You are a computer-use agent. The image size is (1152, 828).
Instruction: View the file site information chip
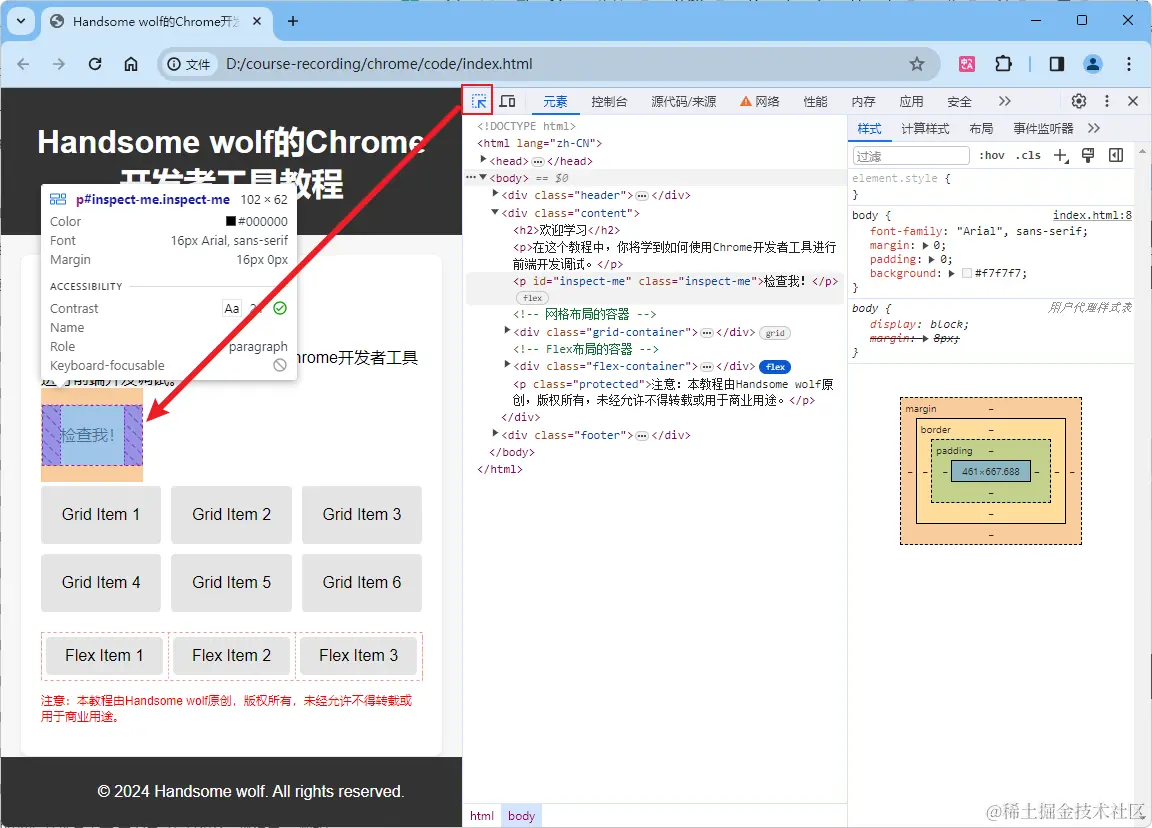(x=189, y=64)
